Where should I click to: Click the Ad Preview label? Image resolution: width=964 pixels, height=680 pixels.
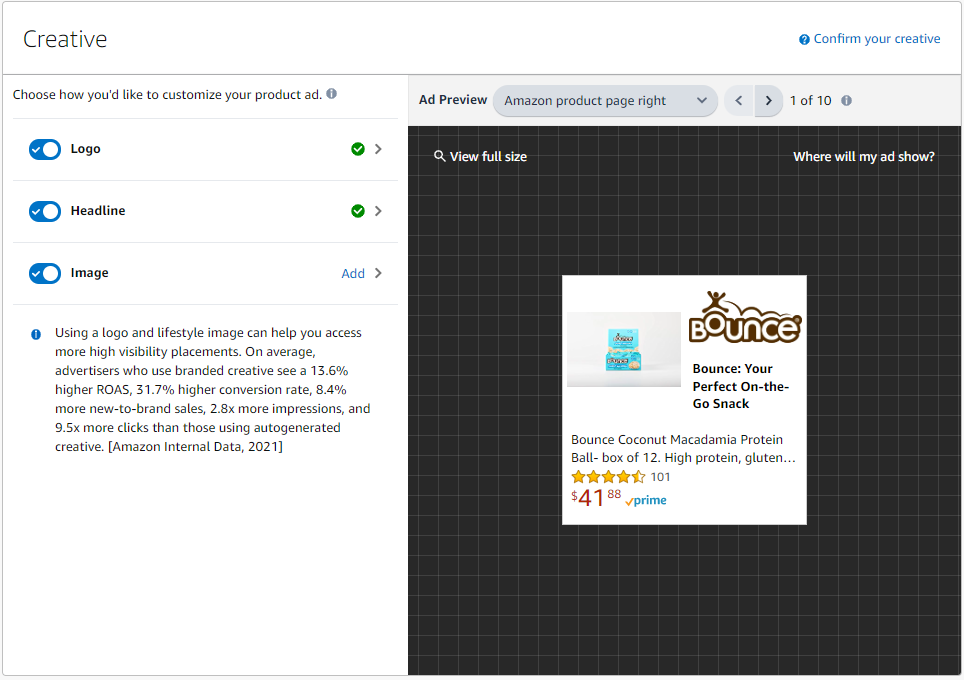(x=453, y=100)
